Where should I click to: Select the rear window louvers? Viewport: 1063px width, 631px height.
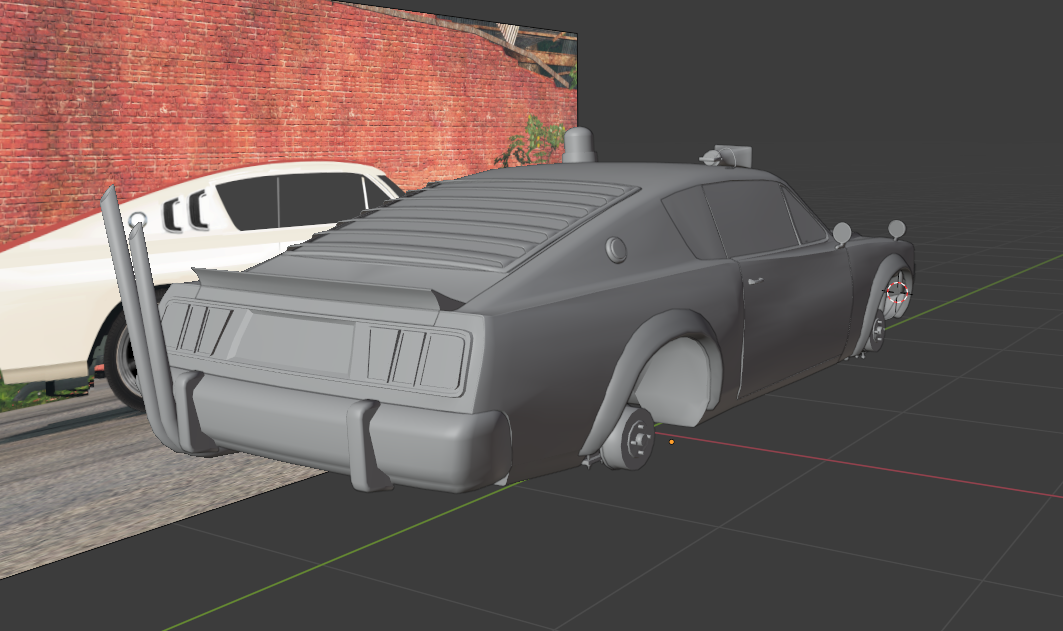click(468, 224)
